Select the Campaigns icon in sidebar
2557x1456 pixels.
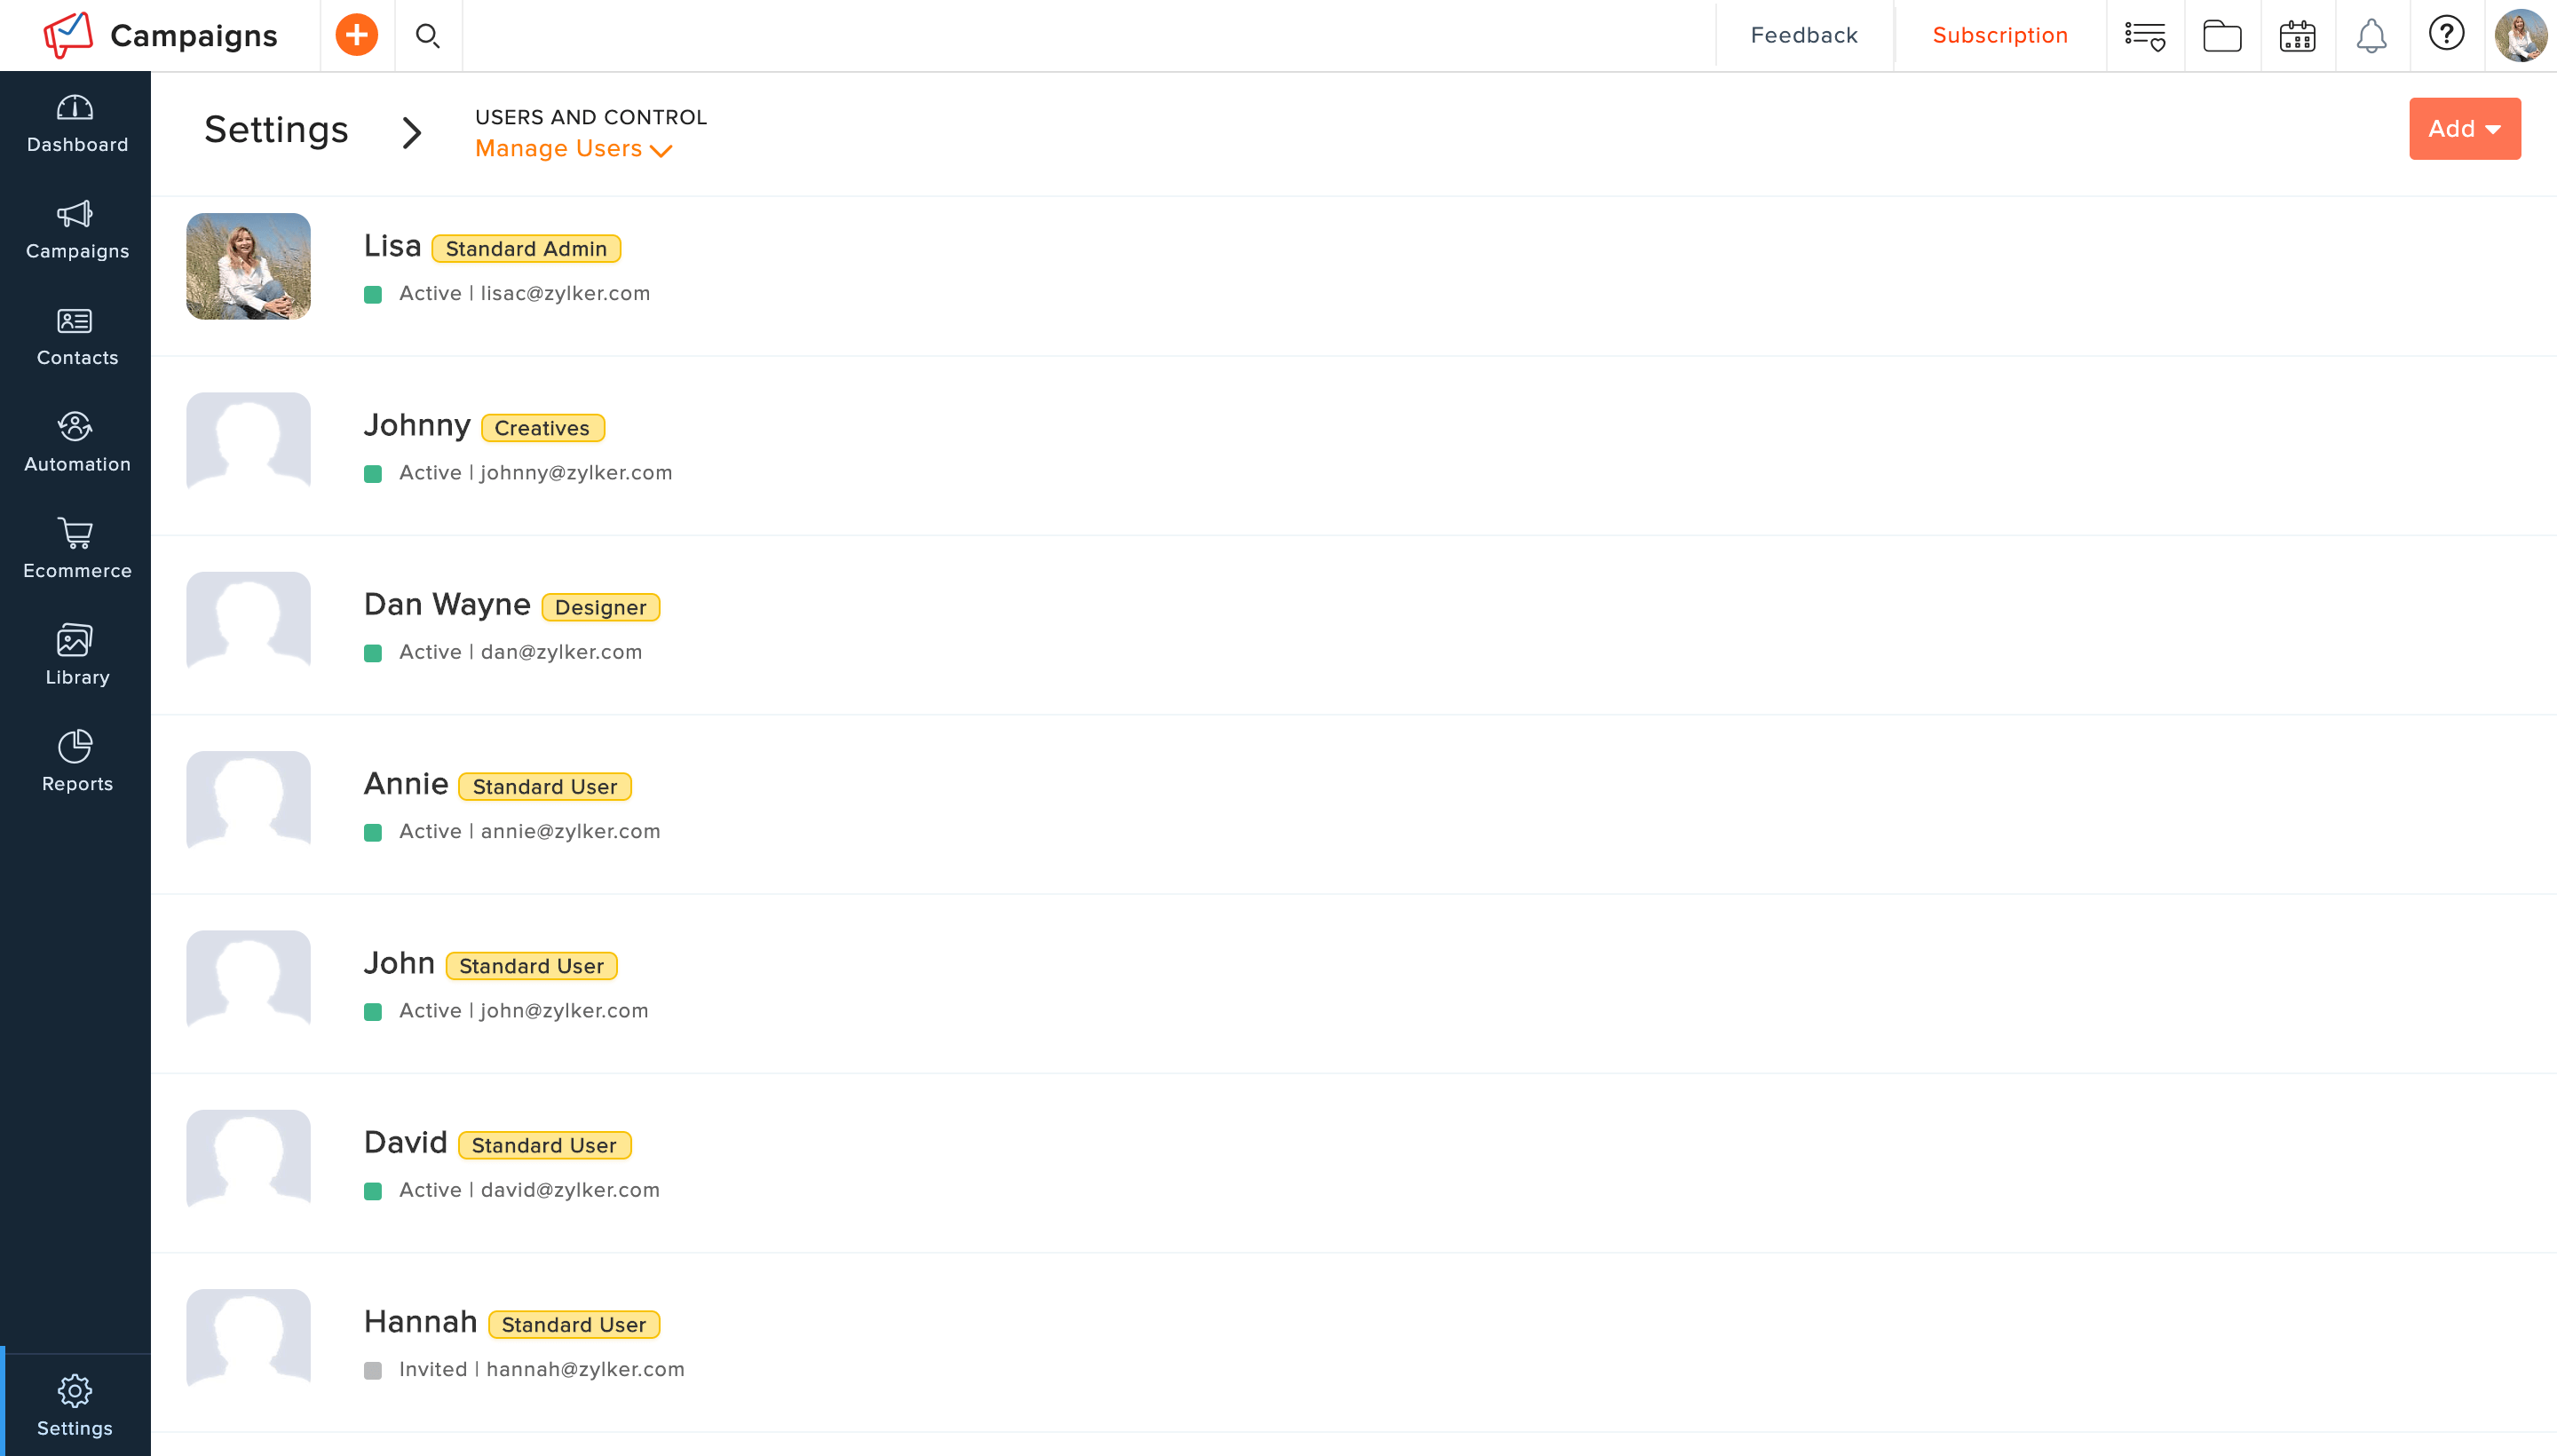(x=76, y=229)
